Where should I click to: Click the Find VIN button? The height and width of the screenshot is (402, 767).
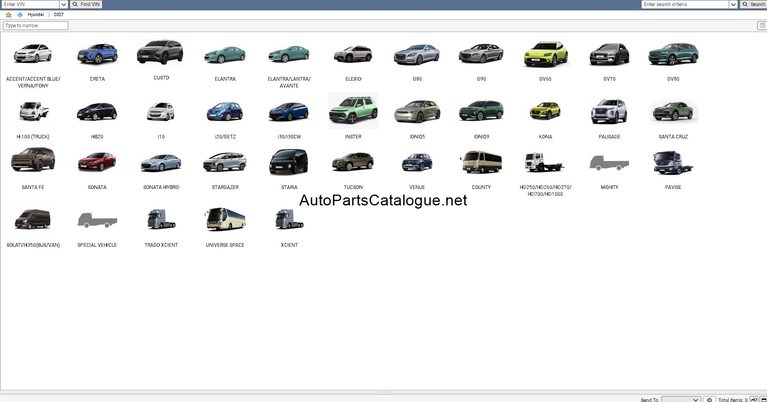click(86, 4)
